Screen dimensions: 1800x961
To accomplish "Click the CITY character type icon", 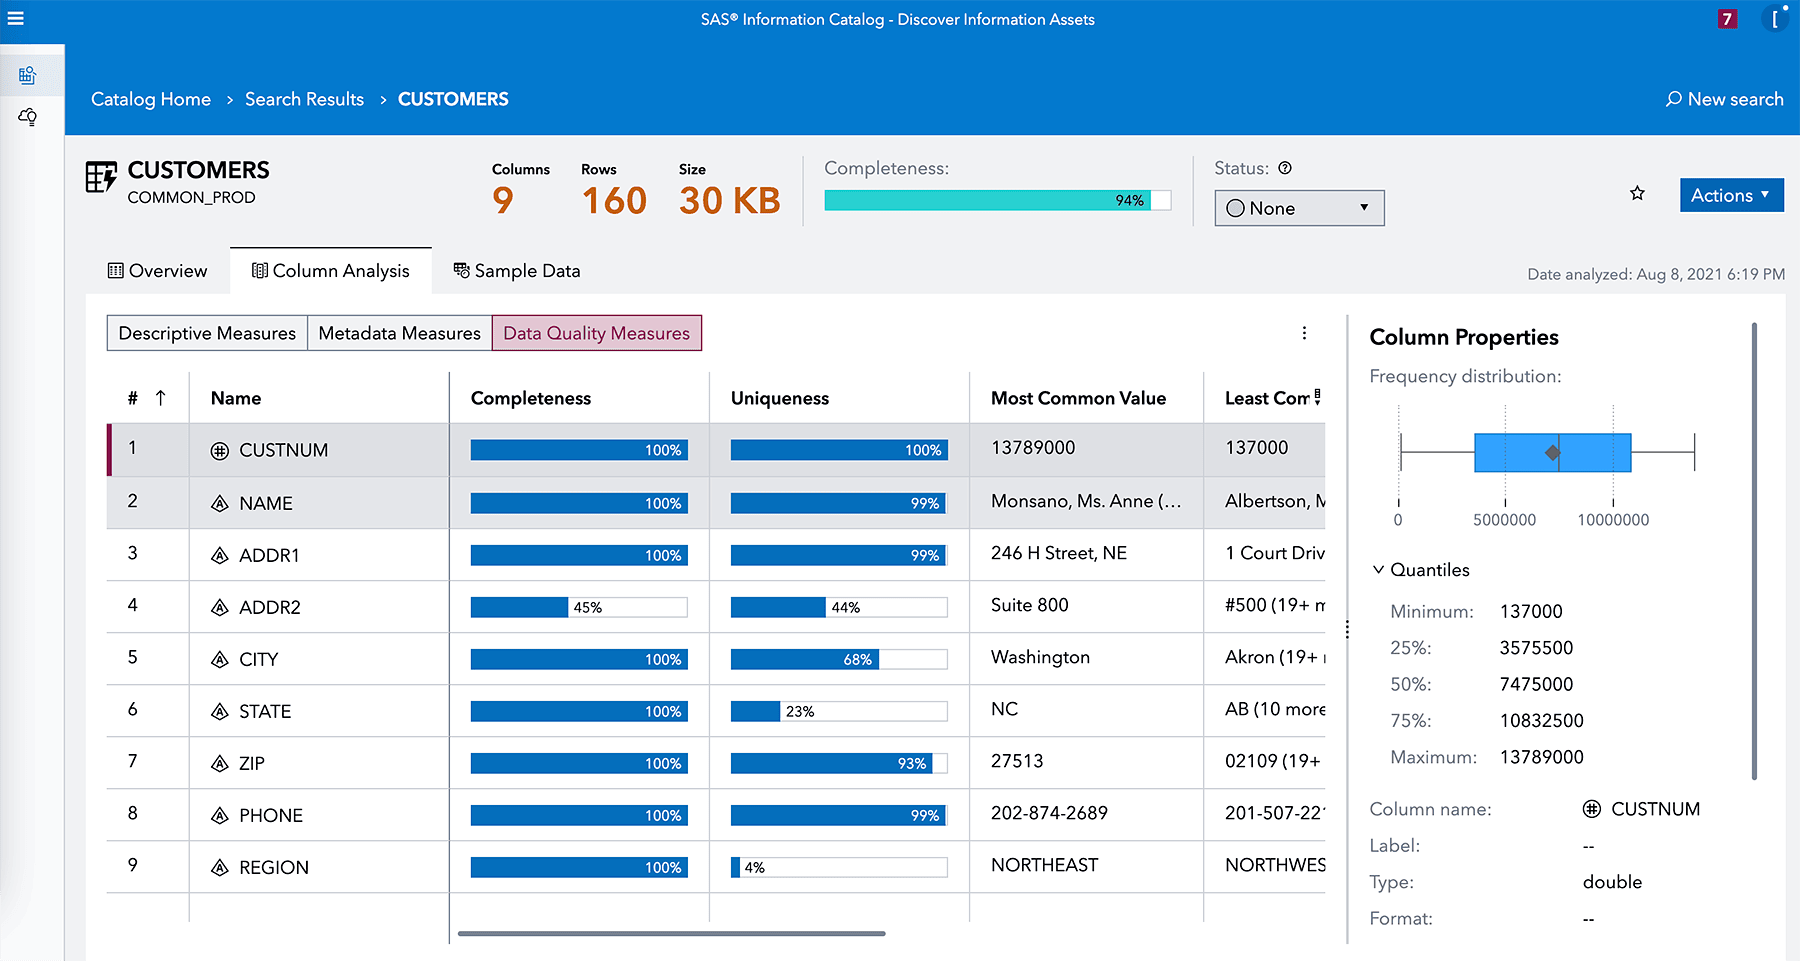I will [x=220, y=660].
